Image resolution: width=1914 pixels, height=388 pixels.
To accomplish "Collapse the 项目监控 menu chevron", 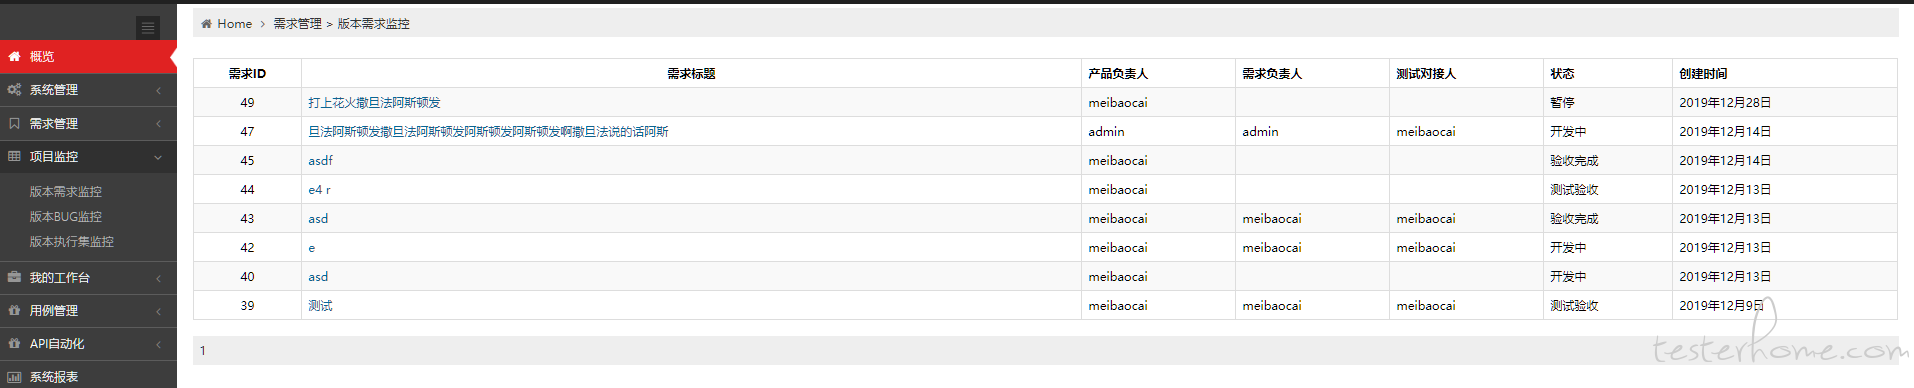I will [158, 157].
